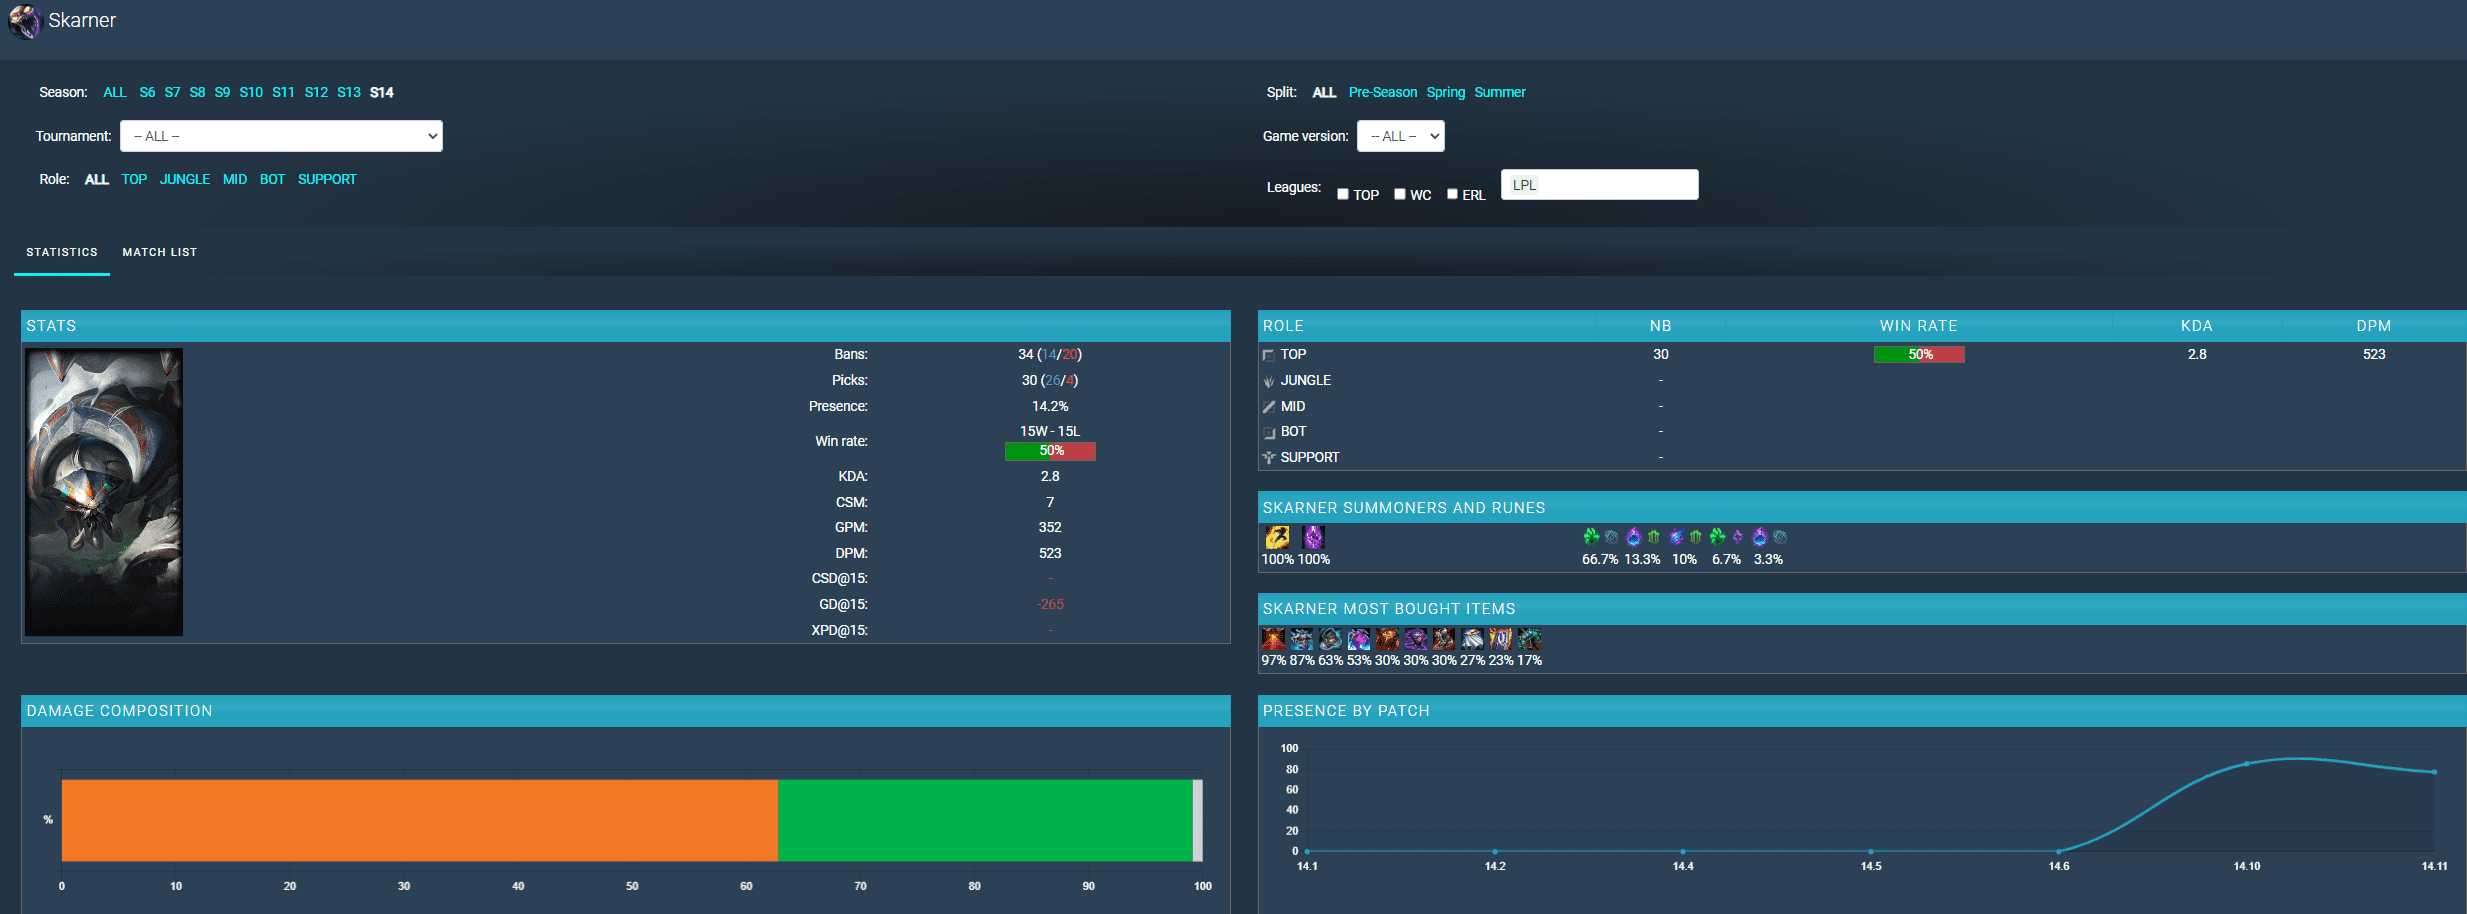This screenshot has width=2467, height=914.
Task: Check the ERL leagues checkbox
Action: 1452,194
